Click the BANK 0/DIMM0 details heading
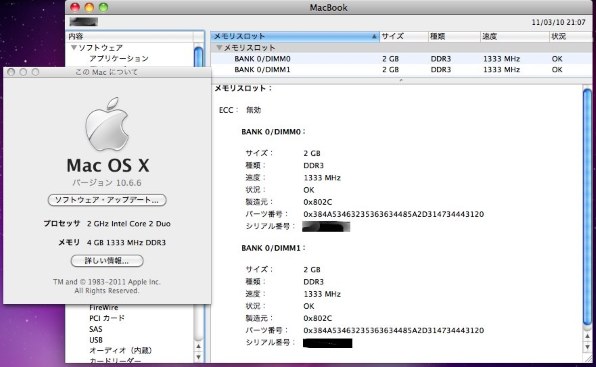This screenshot has width=596, height=367. (273, 132)
